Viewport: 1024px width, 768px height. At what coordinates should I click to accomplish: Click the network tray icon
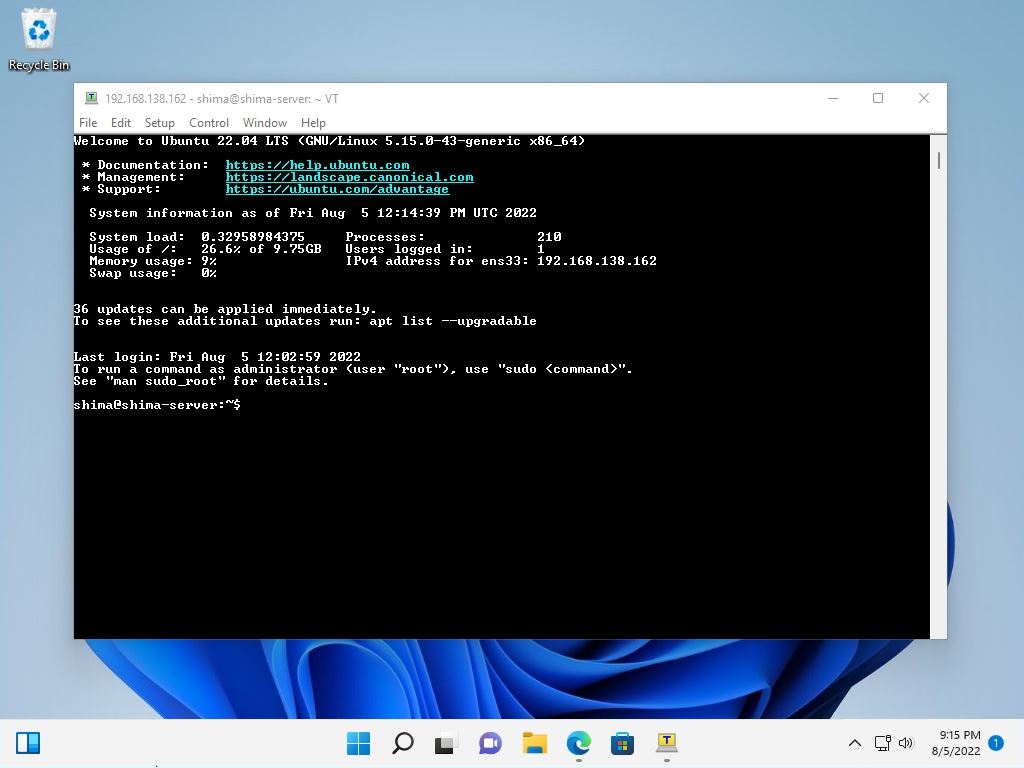click(x=882, y=743)
